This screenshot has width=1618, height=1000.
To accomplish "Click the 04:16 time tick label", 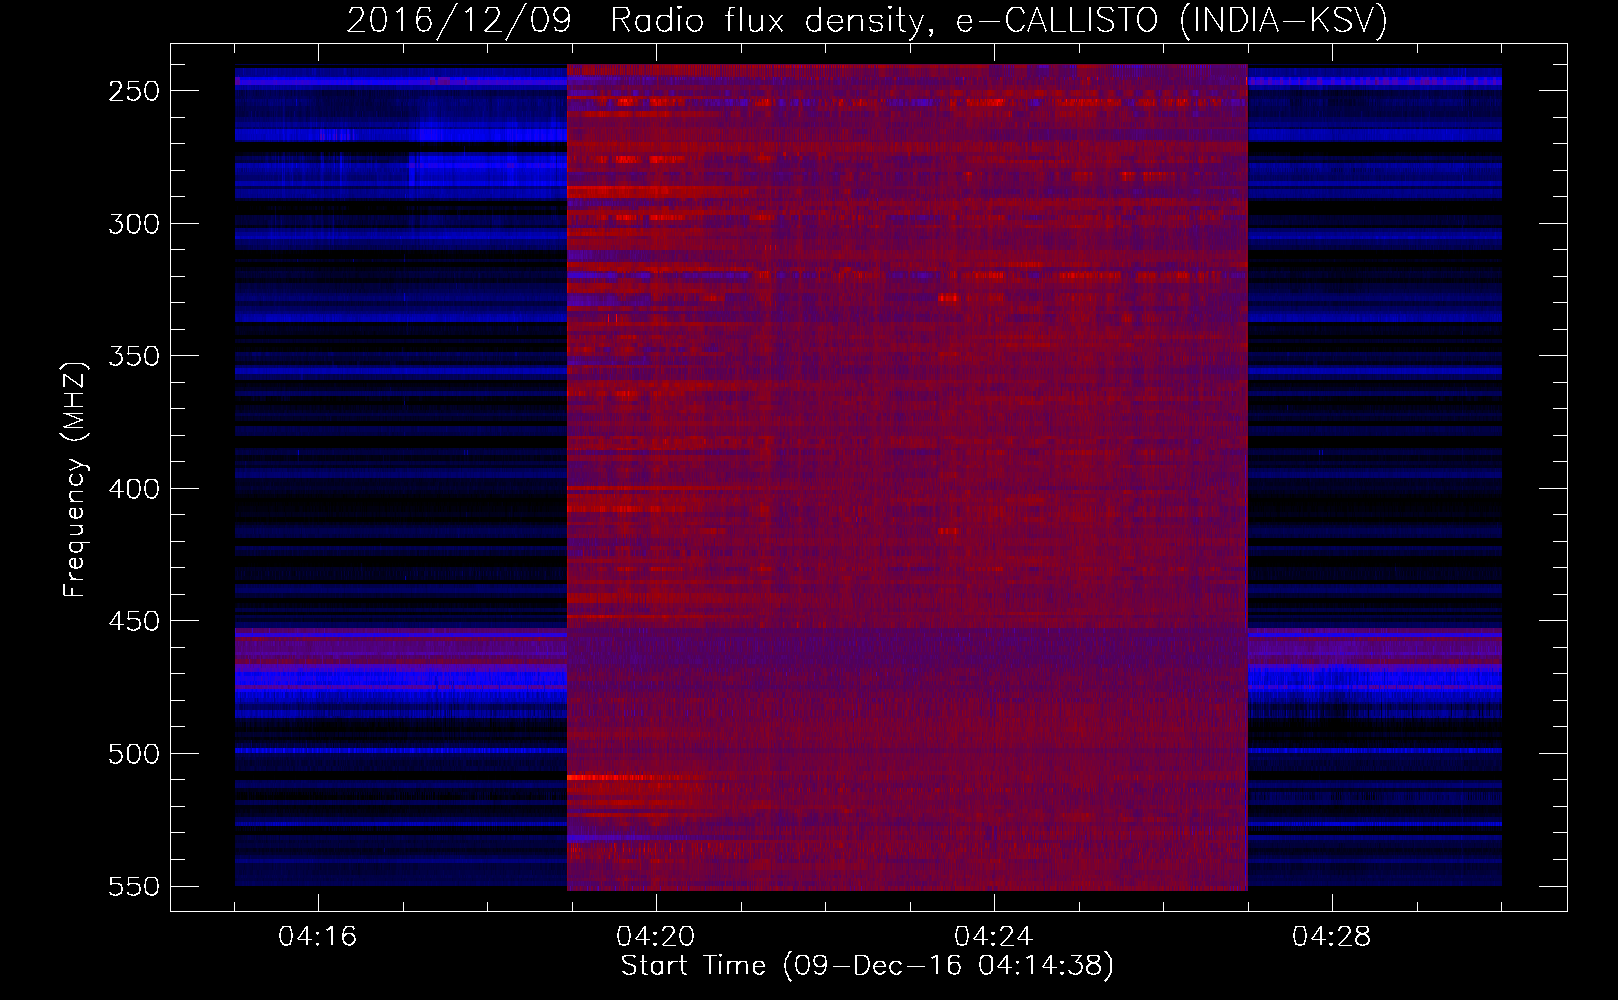I will click(318, 936).
